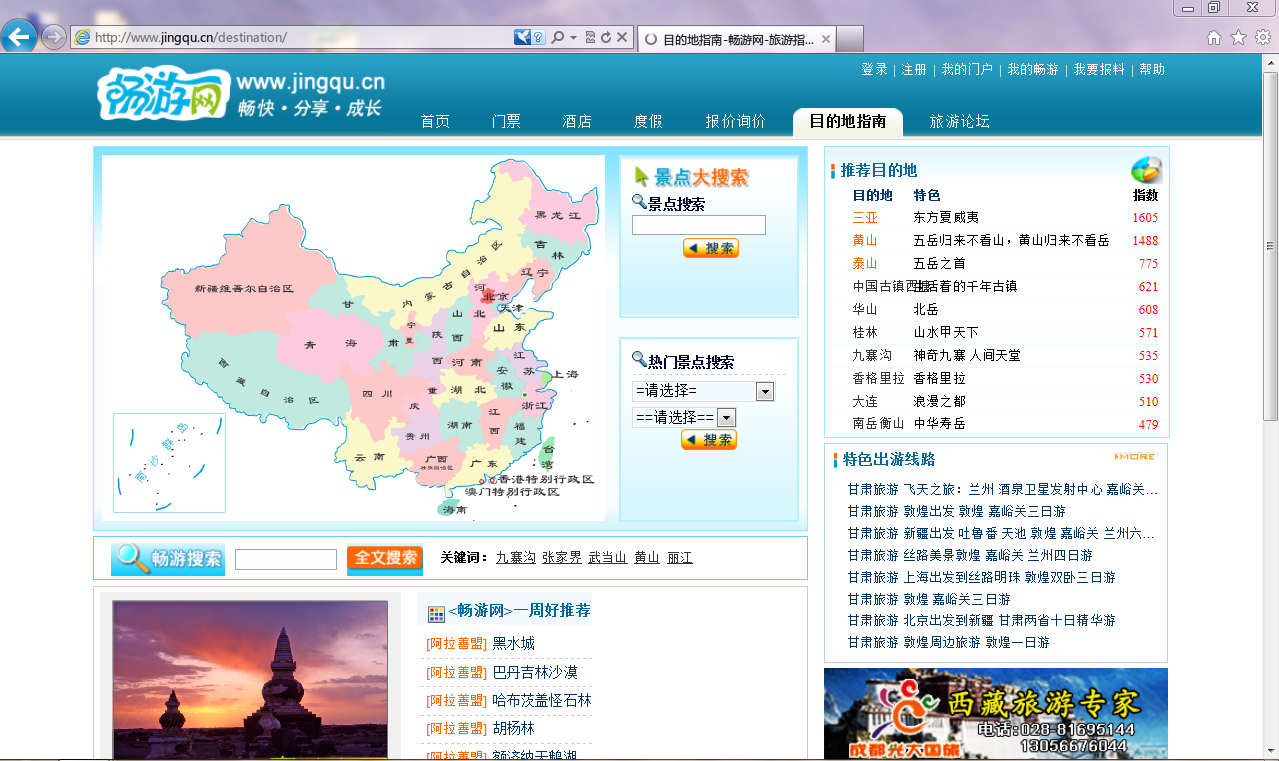
Task: Open the 酒店 nav tab
Action: point(577,121)
